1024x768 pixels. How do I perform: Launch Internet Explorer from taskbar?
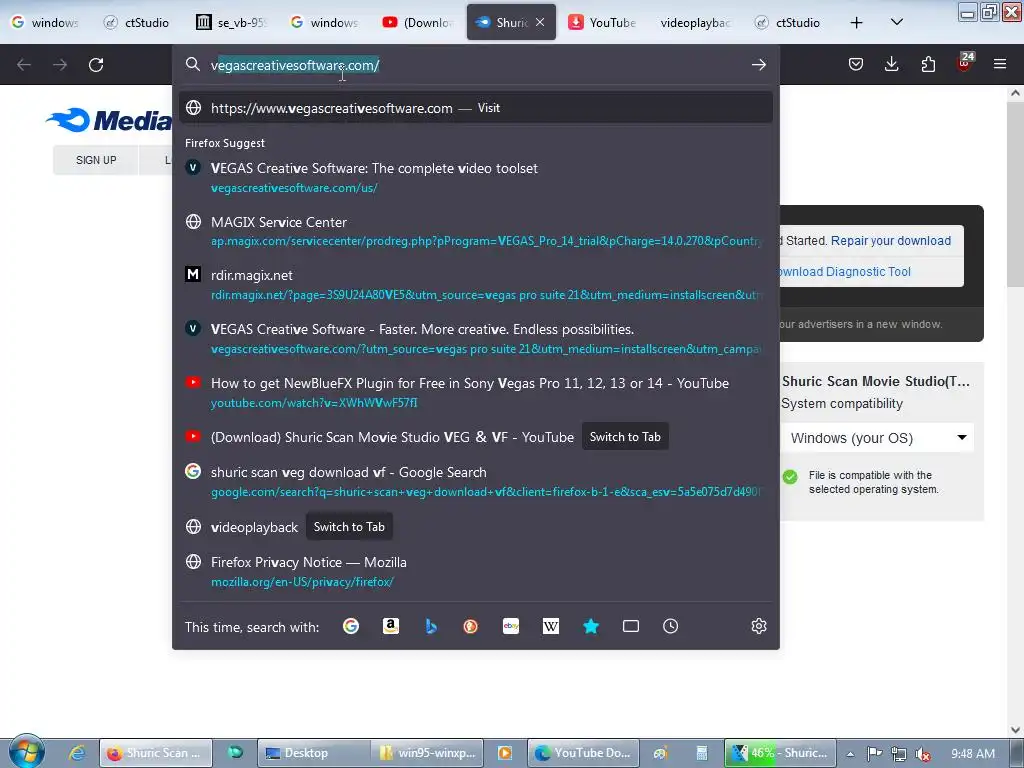point(77,753)
